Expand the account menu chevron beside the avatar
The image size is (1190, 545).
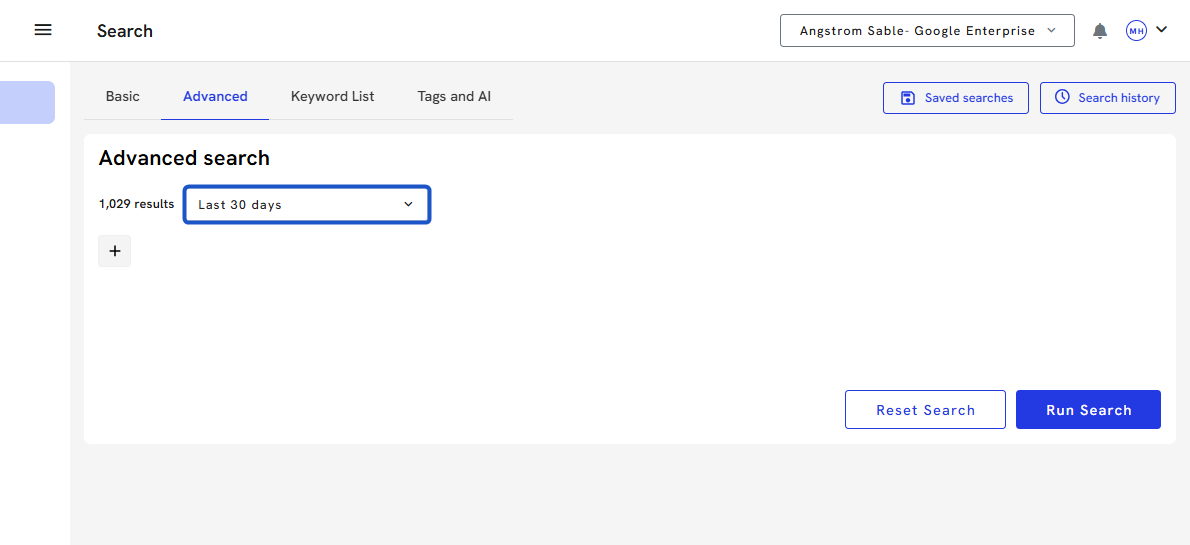pos(1161,30)
